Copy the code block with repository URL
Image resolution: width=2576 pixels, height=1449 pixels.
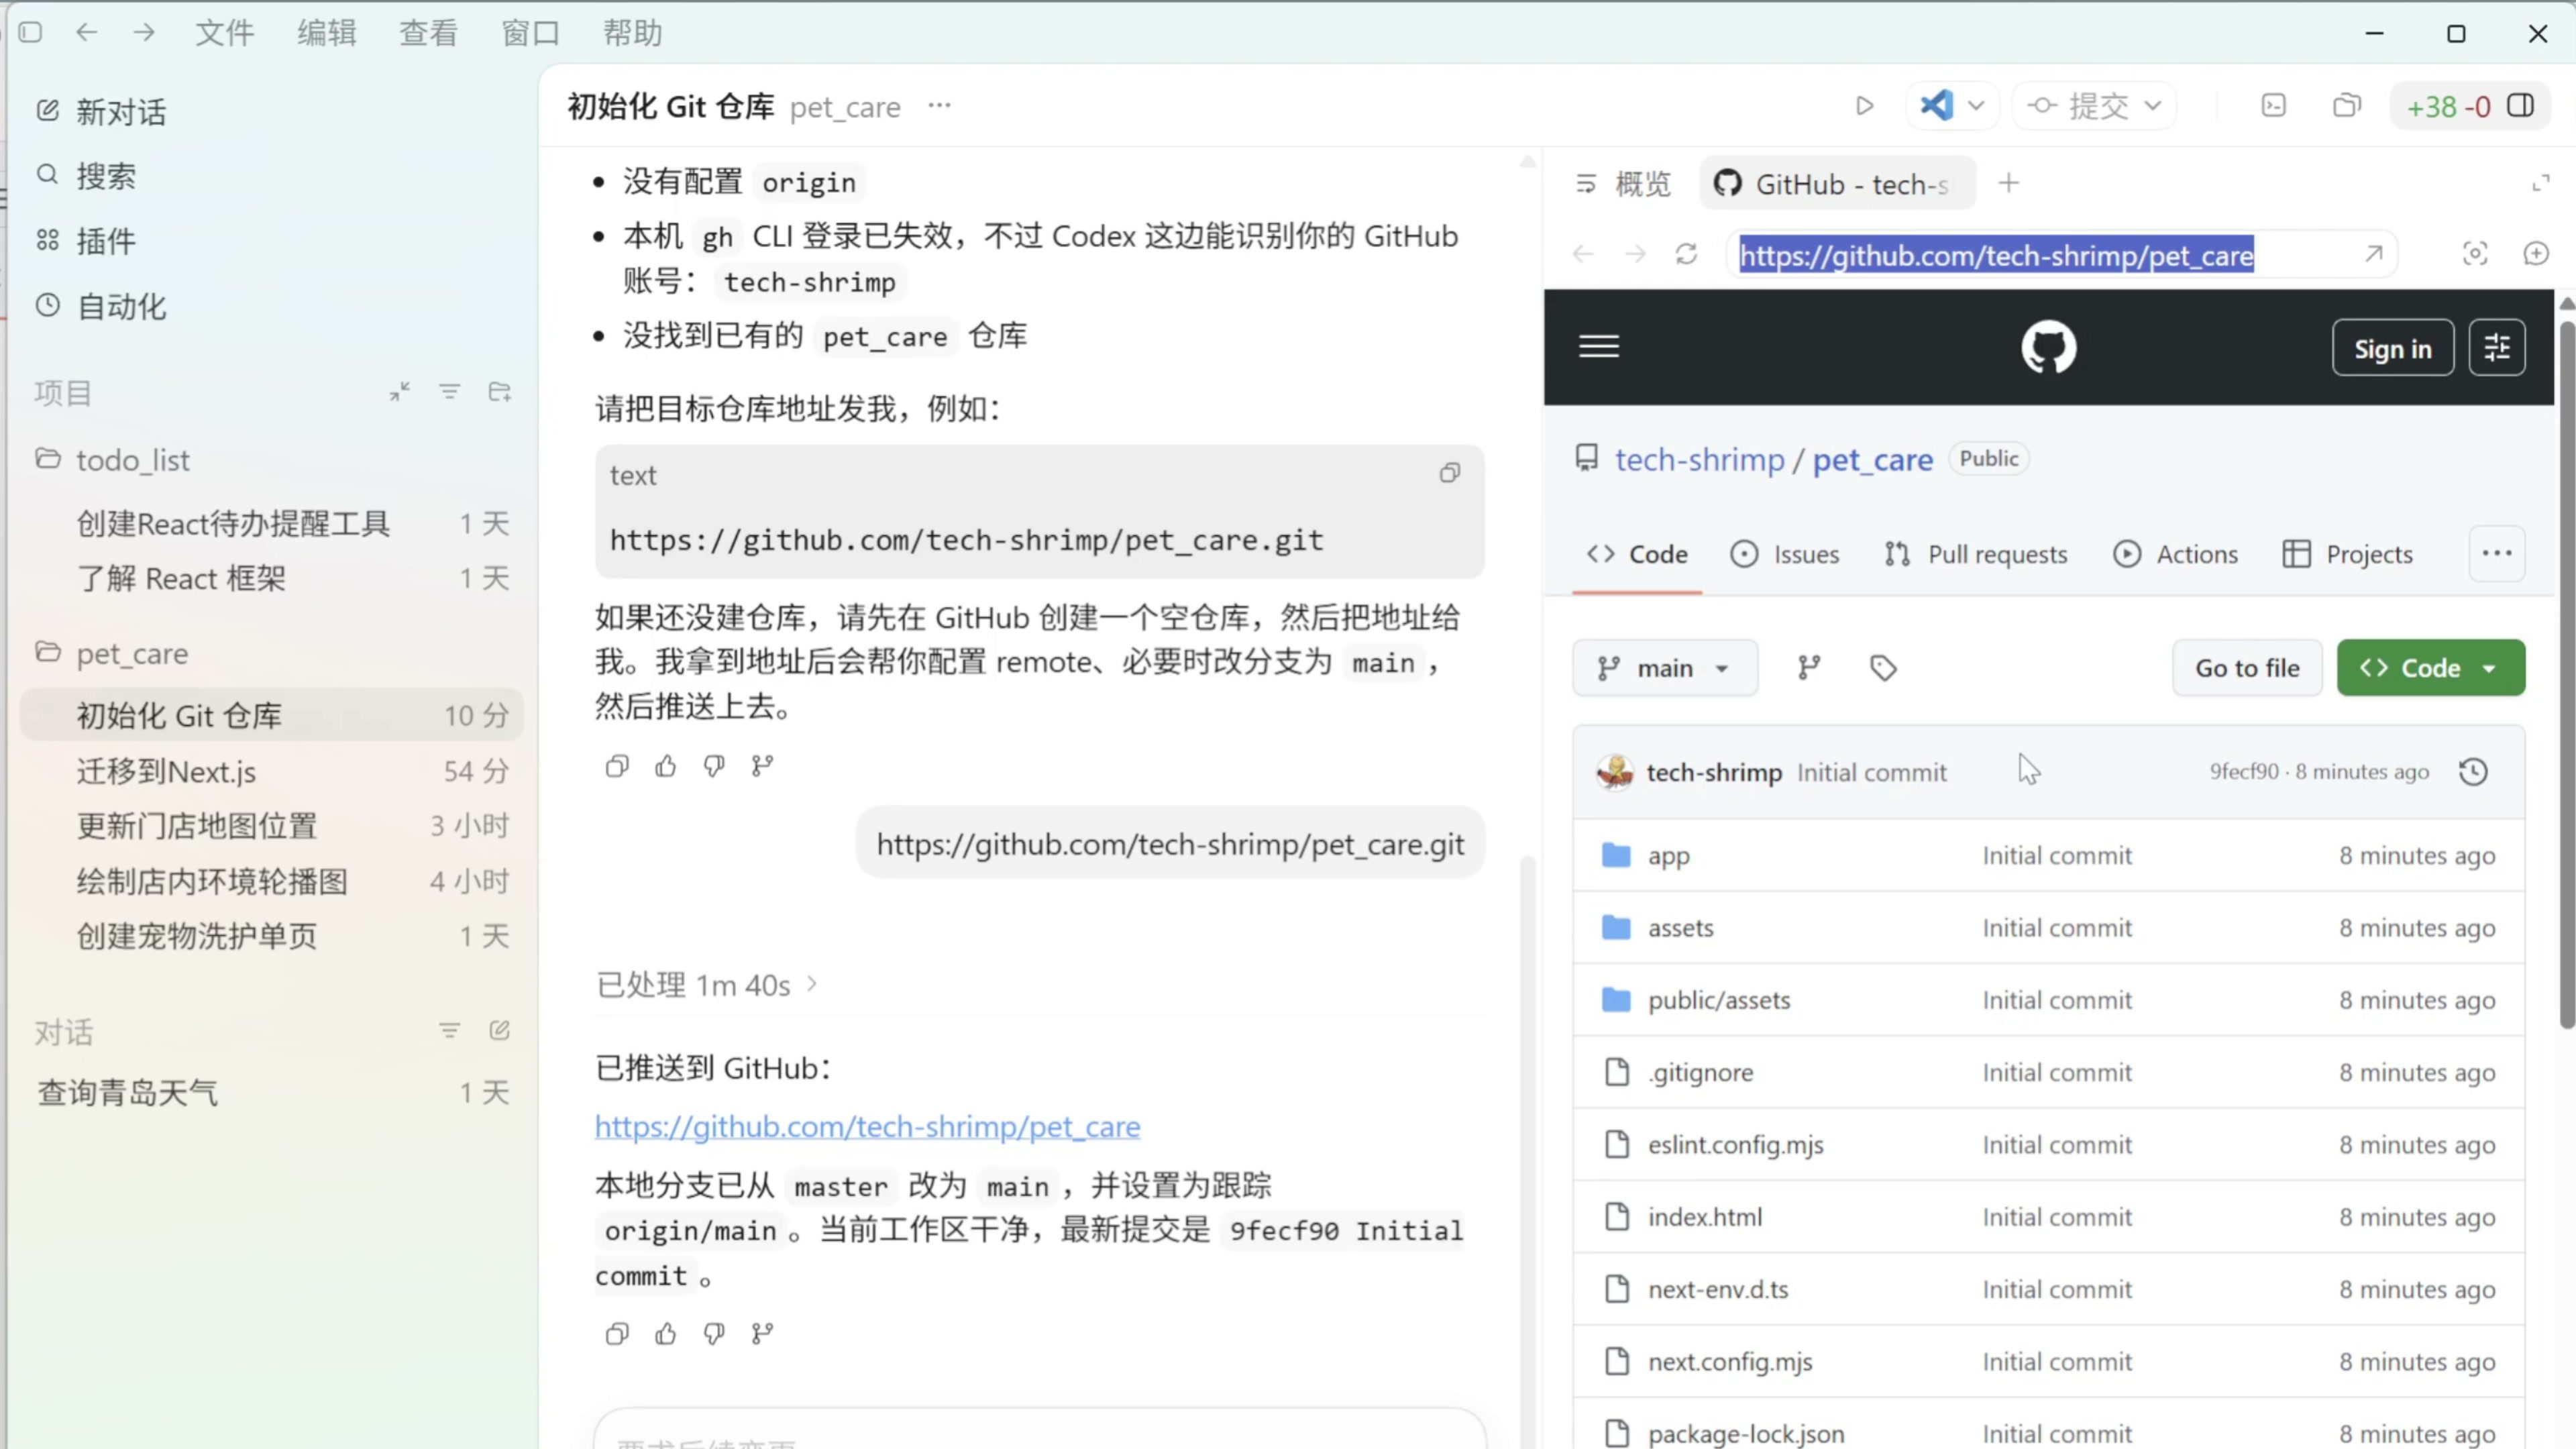click(1449, 473)
